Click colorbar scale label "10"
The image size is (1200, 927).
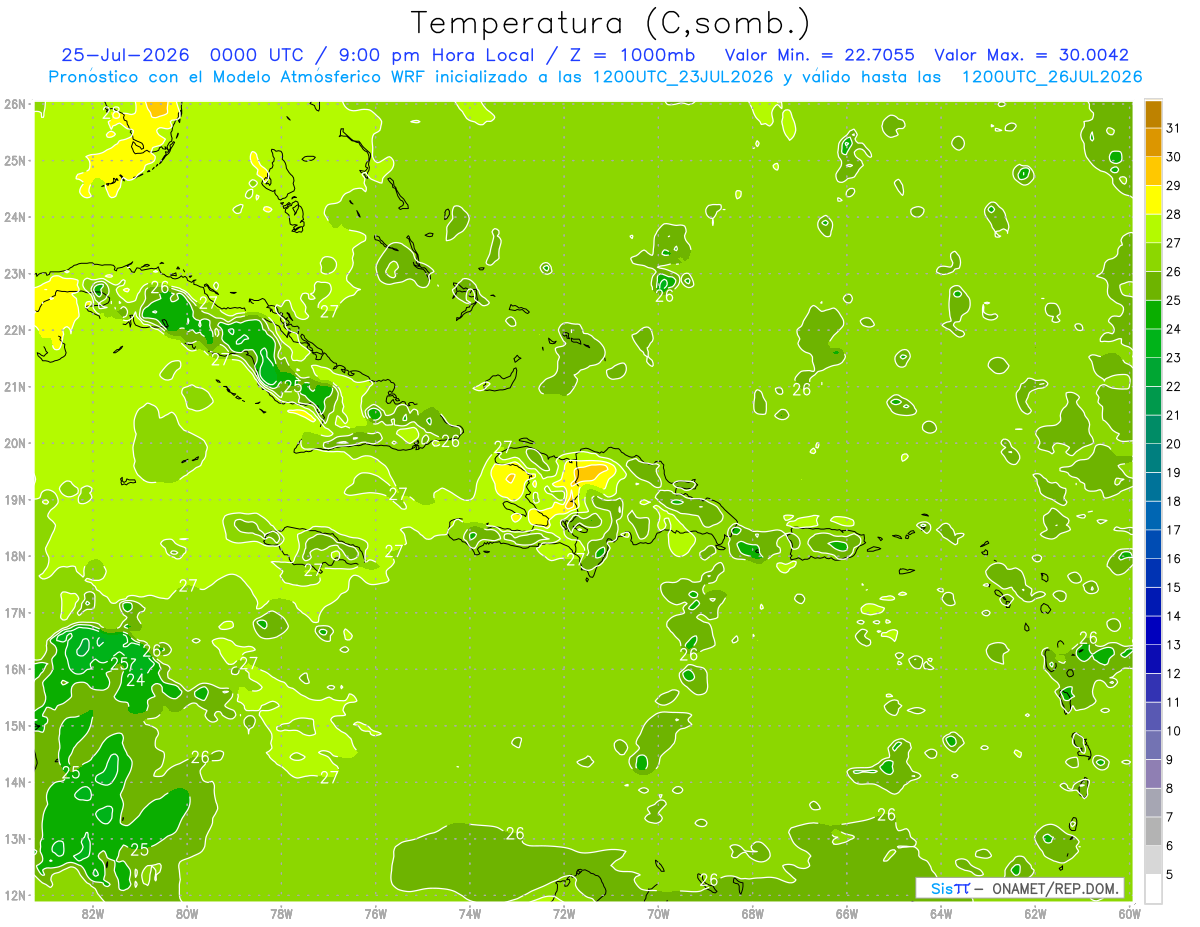(x=1174, y=731)
